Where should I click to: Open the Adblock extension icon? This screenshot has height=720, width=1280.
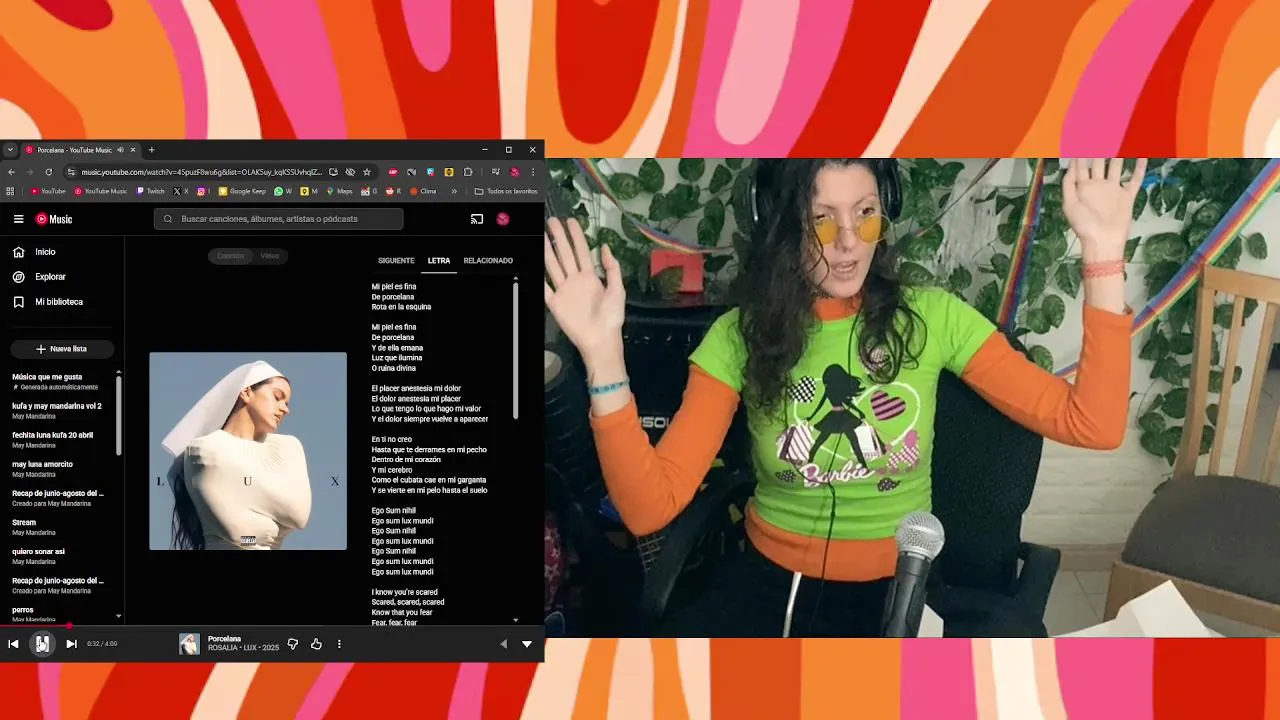393,172
